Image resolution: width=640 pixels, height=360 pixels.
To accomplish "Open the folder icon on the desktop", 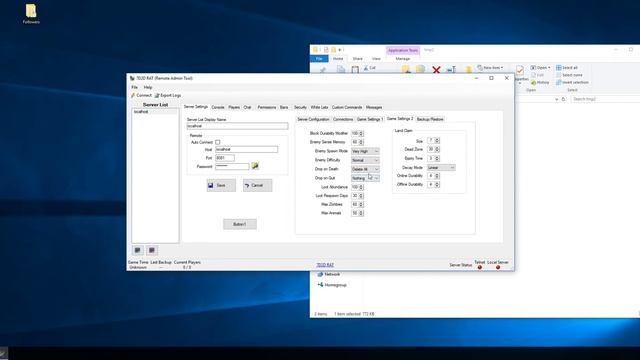I will coord(31,11).
